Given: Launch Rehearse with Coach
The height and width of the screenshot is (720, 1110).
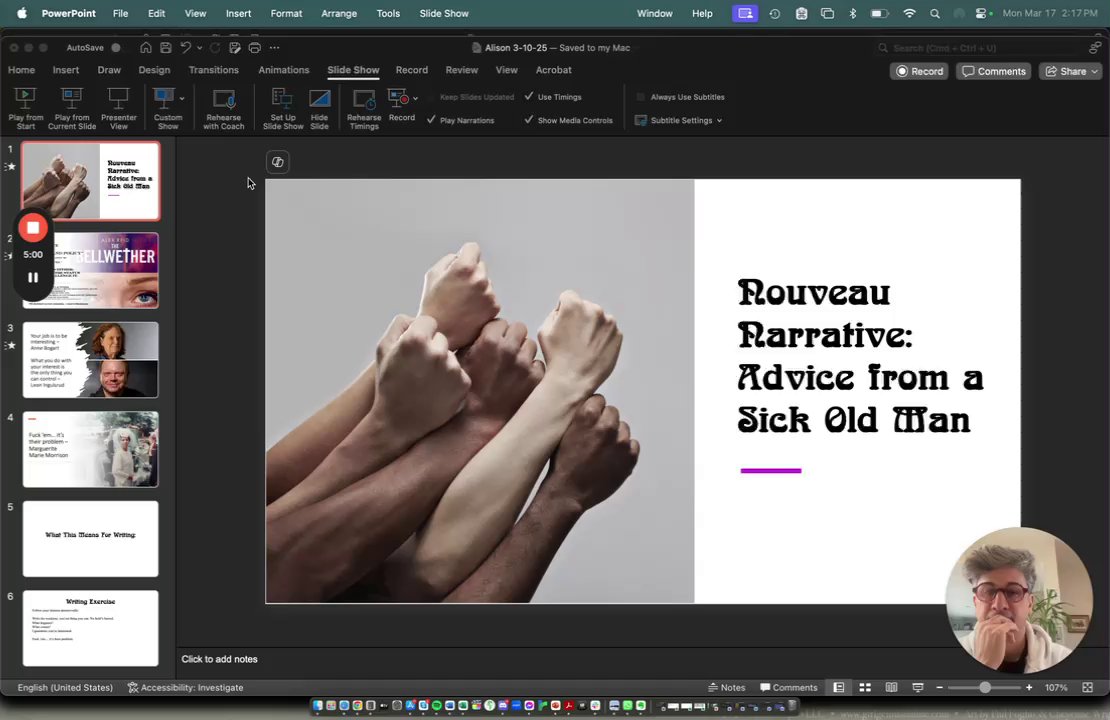Looking at the screenshot, I should click(x=224, y=99).
